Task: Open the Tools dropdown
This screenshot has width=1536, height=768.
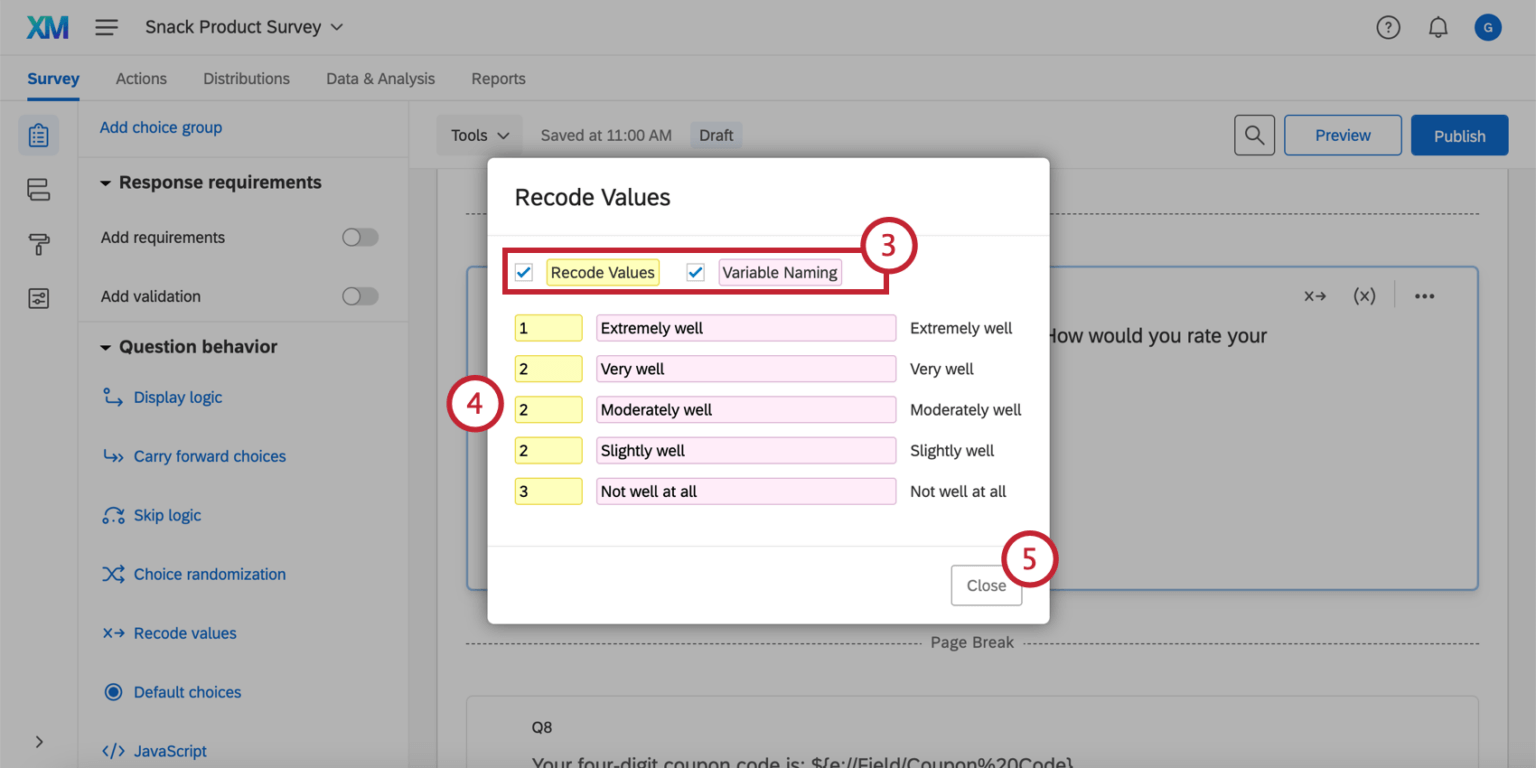Action: click(x=478, y=134)
